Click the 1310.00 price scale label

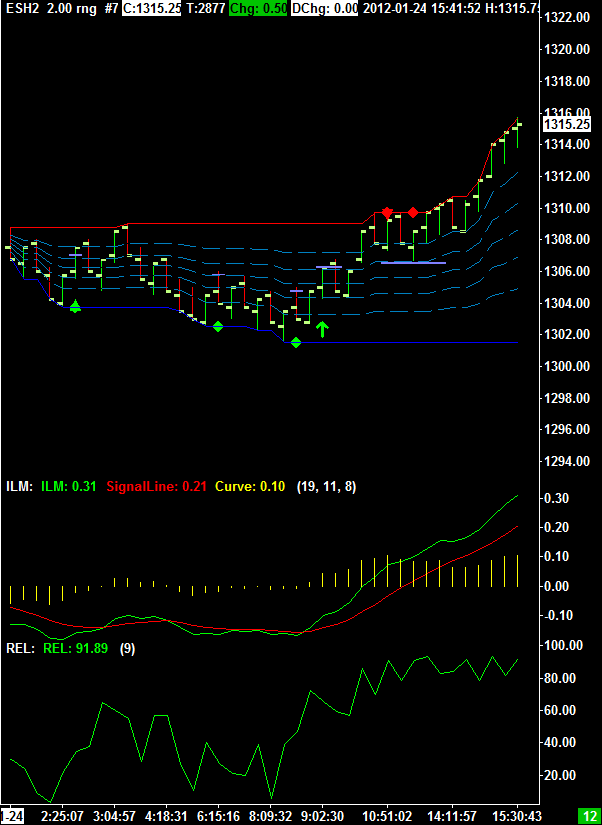tap(566, 208)
